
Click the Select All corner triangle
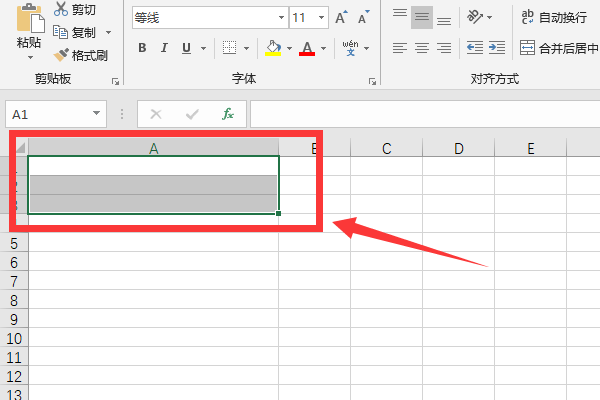pyautogui.click(x=21, y=148)
